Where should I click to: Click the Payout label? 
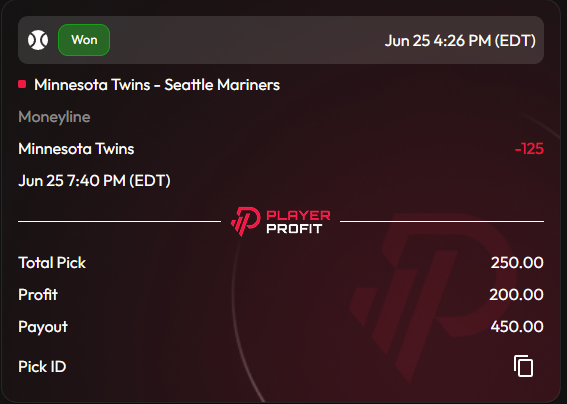pyautogui.click(x=43, y=327)
